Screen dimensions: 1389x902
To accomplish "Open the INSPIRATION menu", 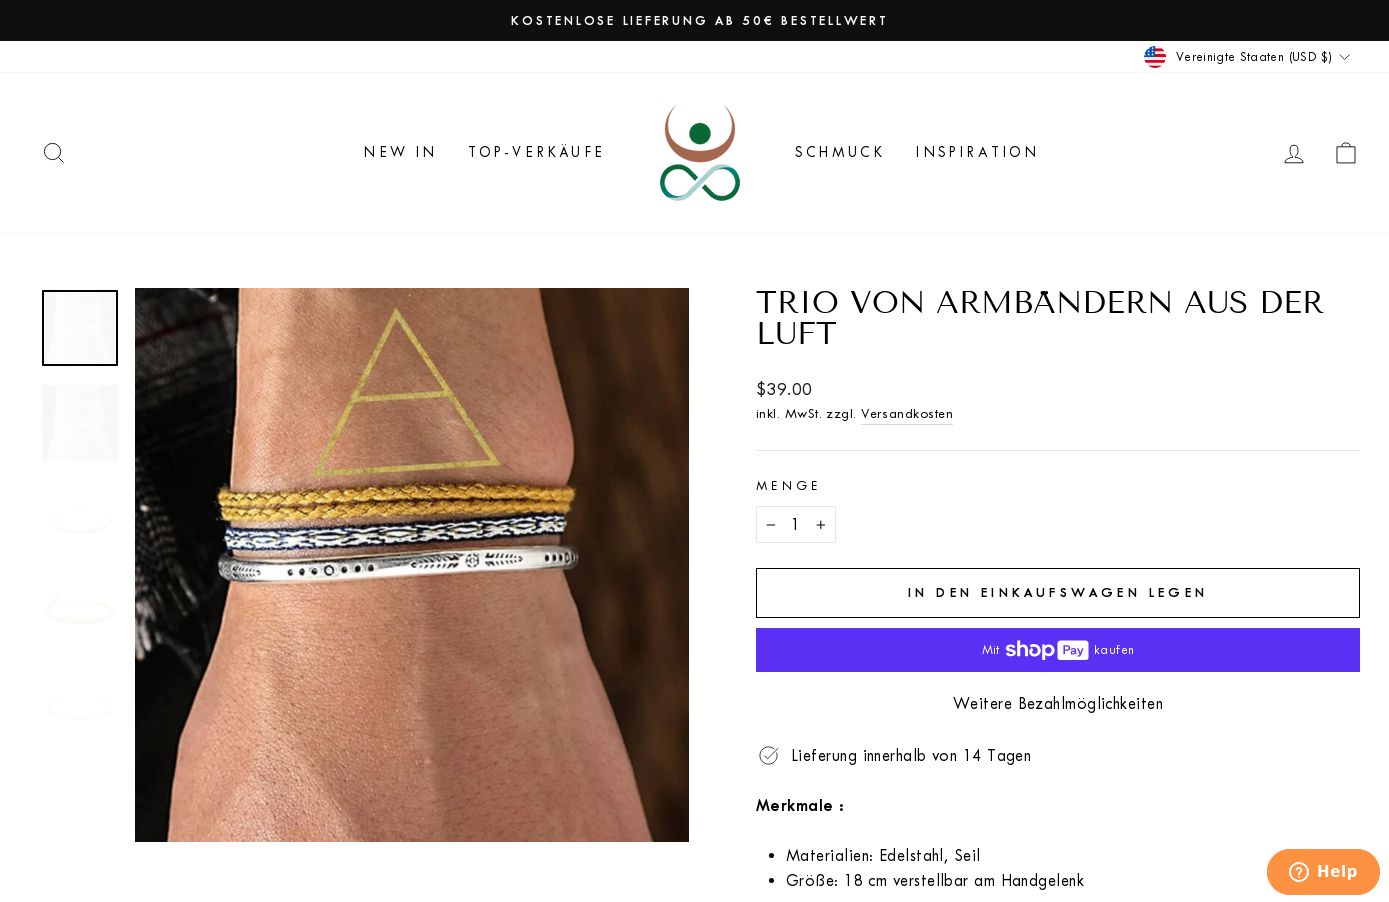I will pyautogui.click(x=977, y=152).
